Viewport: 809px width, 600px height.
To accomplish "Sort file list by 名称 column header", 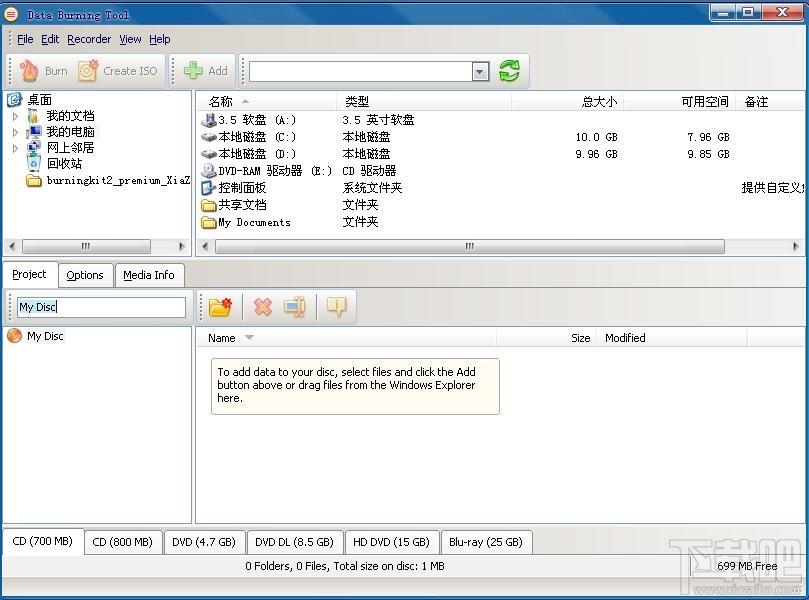I will (266, 102).
